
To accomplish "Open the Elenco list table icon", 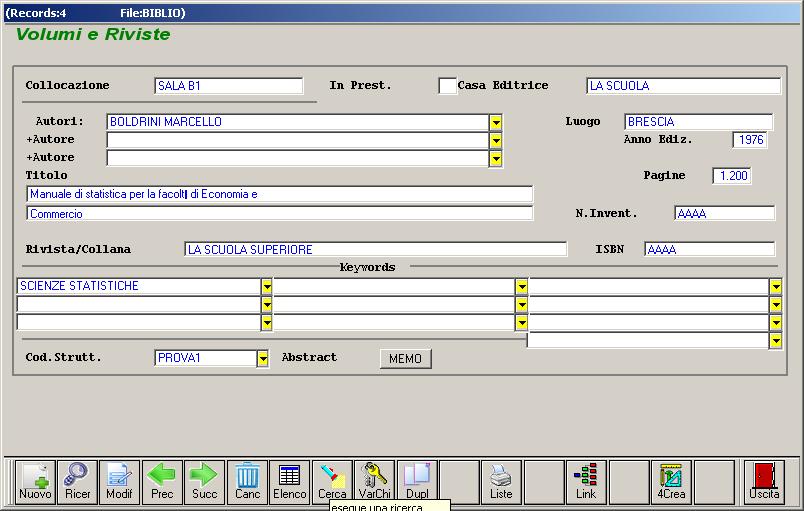I will [290, 482].
